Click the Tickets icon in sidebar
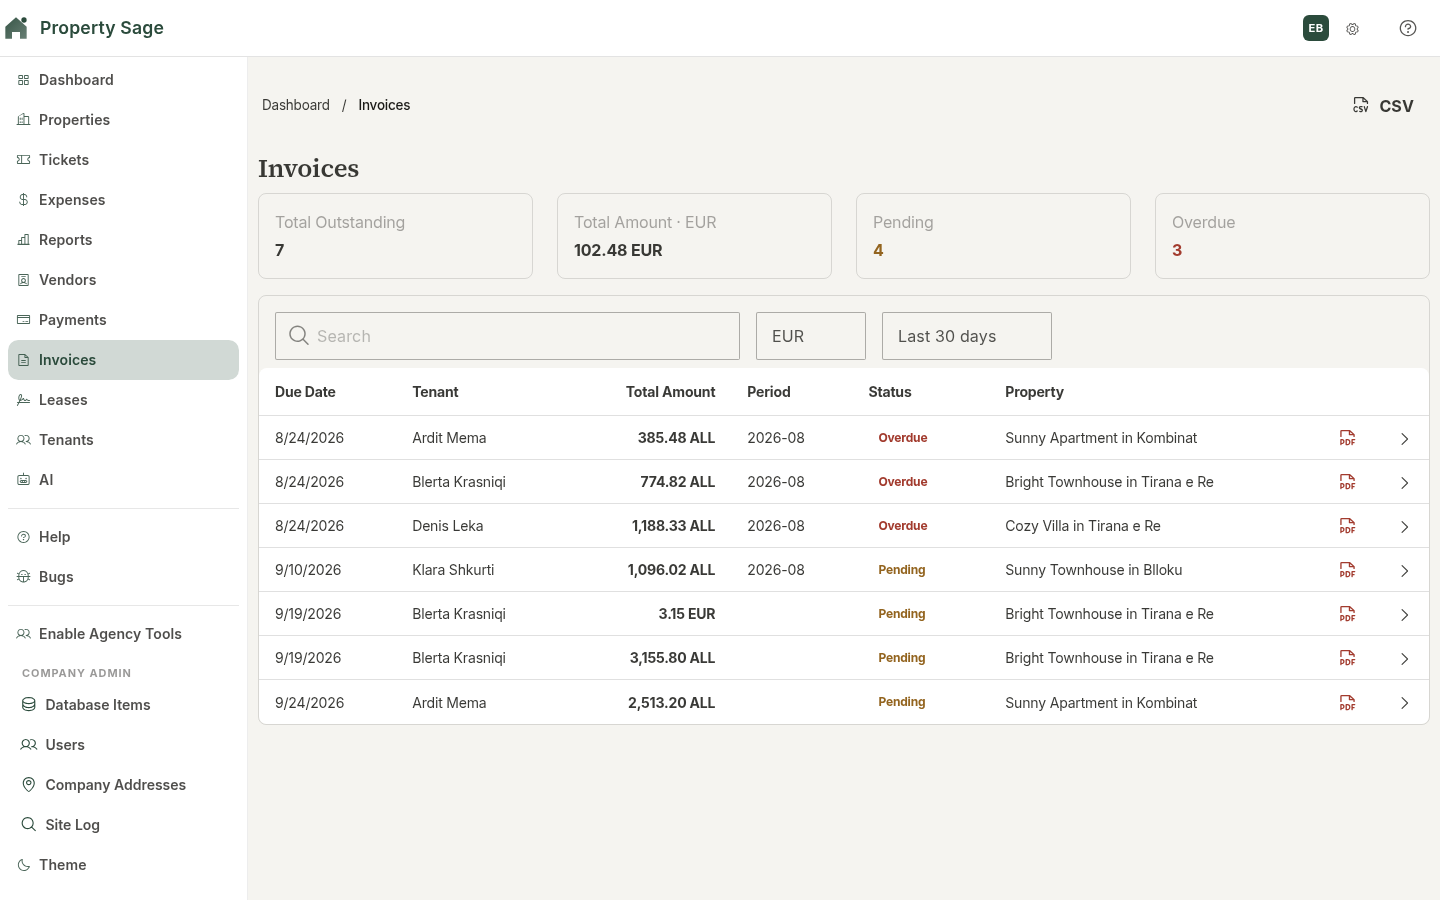 point(23,160)
